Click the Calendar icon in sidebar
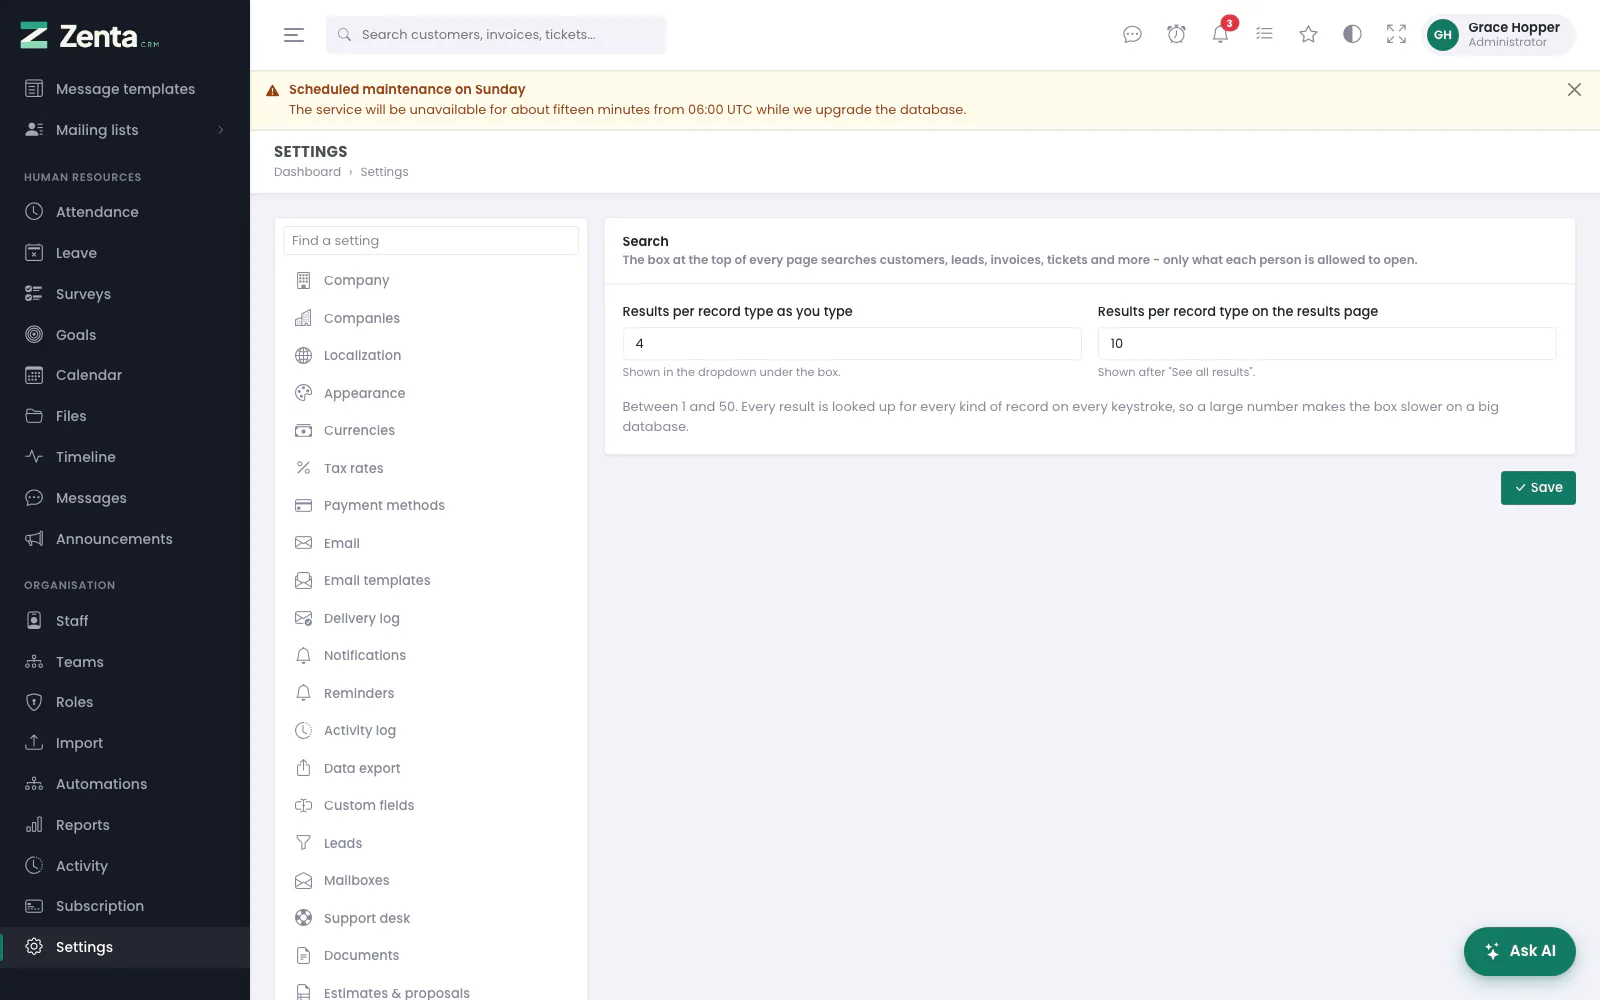The height and width of the screenshot is (1000, 1600). [x=34, y=375]
